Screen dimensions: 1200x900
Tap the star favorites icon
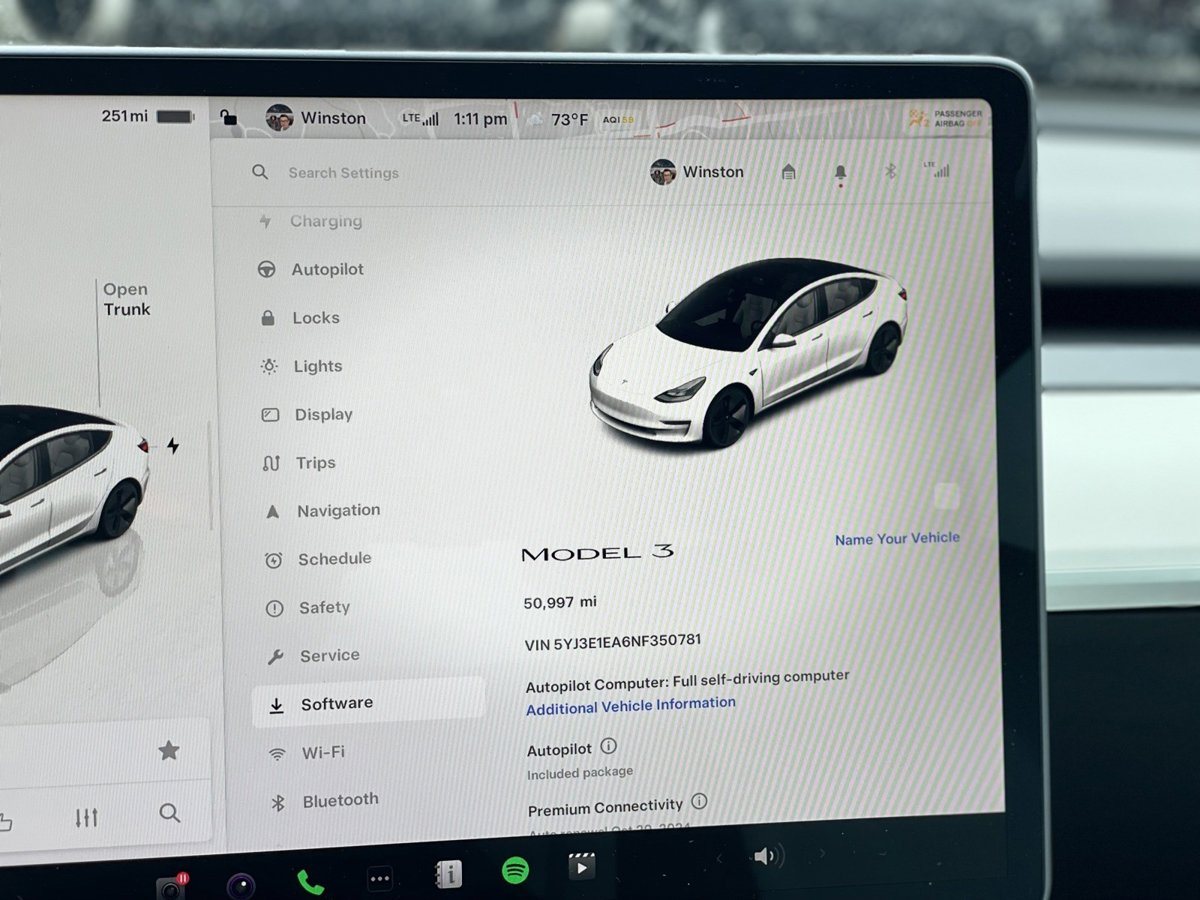coord(169,750)
